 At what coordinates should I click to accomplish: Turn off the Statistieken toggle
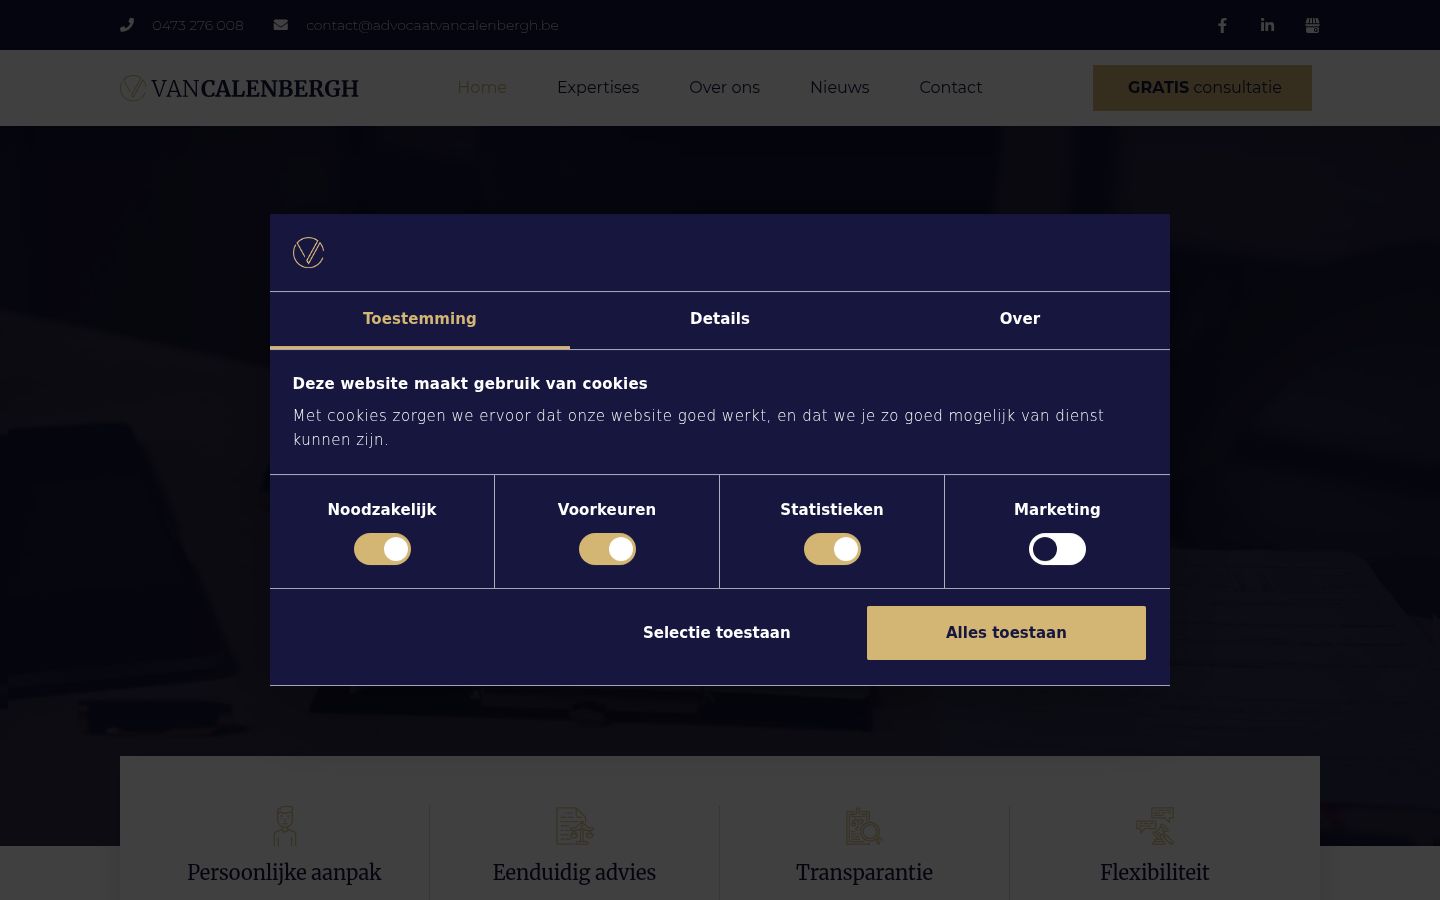(832, 549)
